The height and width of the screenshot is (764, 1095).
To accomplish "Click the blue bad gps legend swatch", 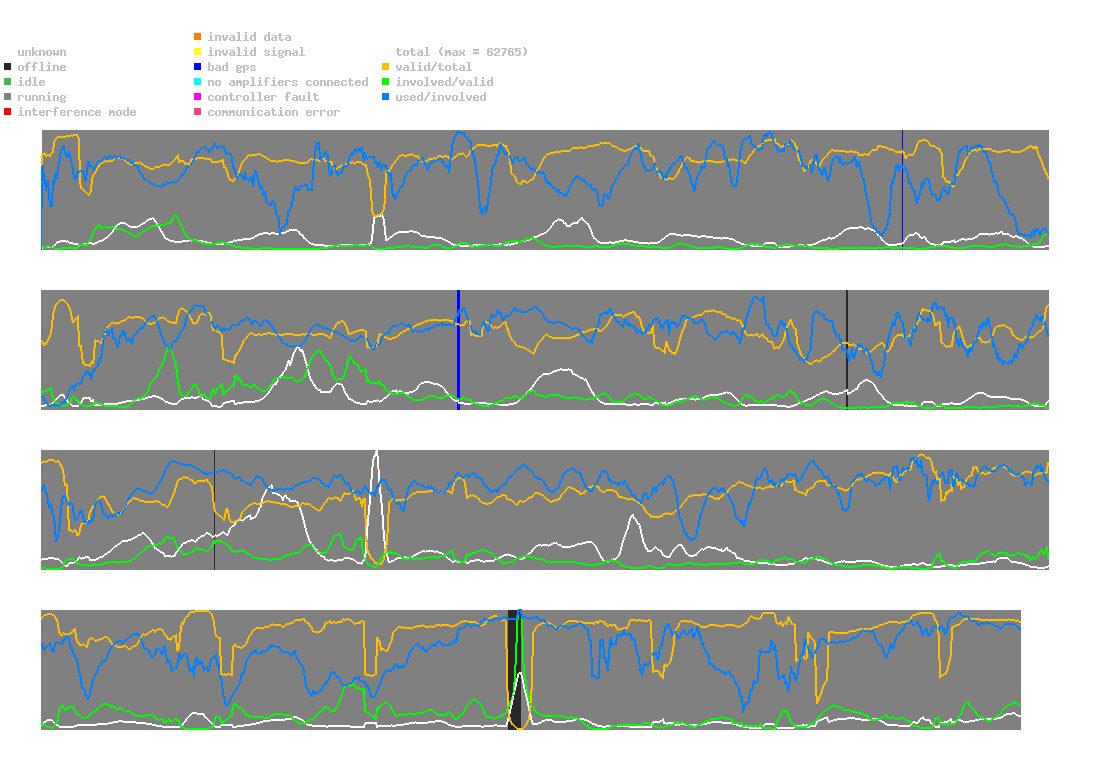I will click(x=198, y=67).
